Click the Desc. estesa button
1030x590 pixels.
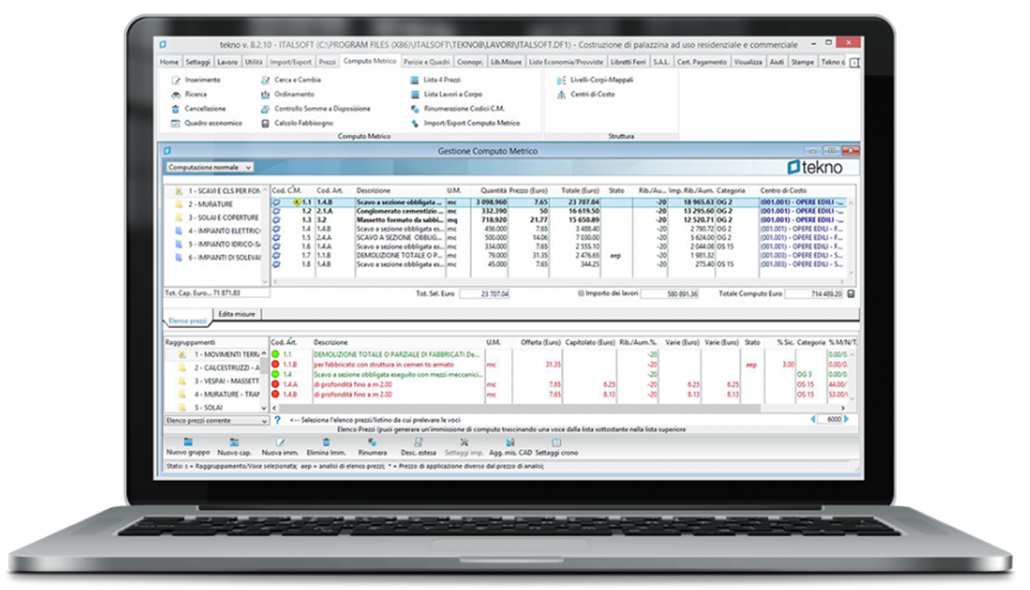(418, 447)
